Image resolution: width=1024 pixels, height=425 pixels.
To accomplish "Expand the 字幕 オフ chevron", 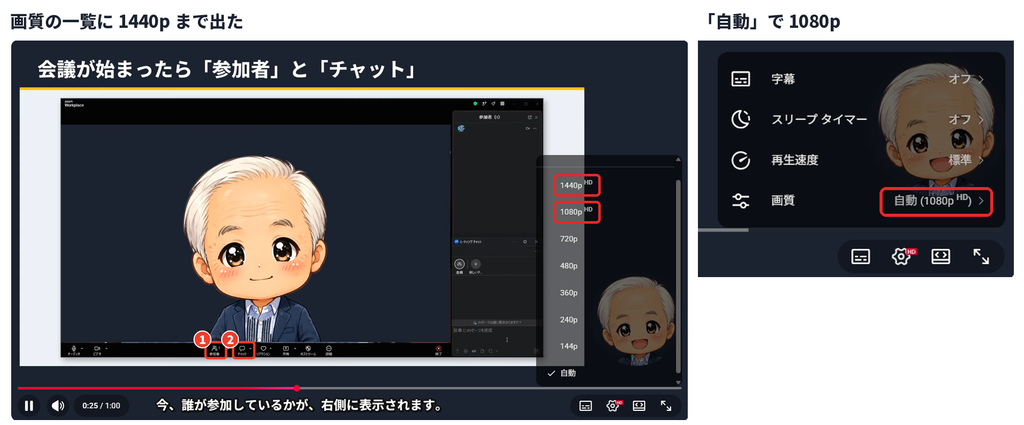I will (x=982, y=80).
